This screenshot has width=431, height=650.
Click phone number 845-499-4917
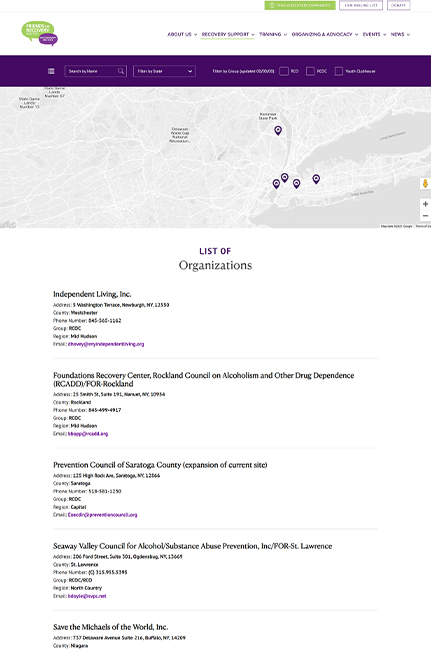(x=104, y=410)
